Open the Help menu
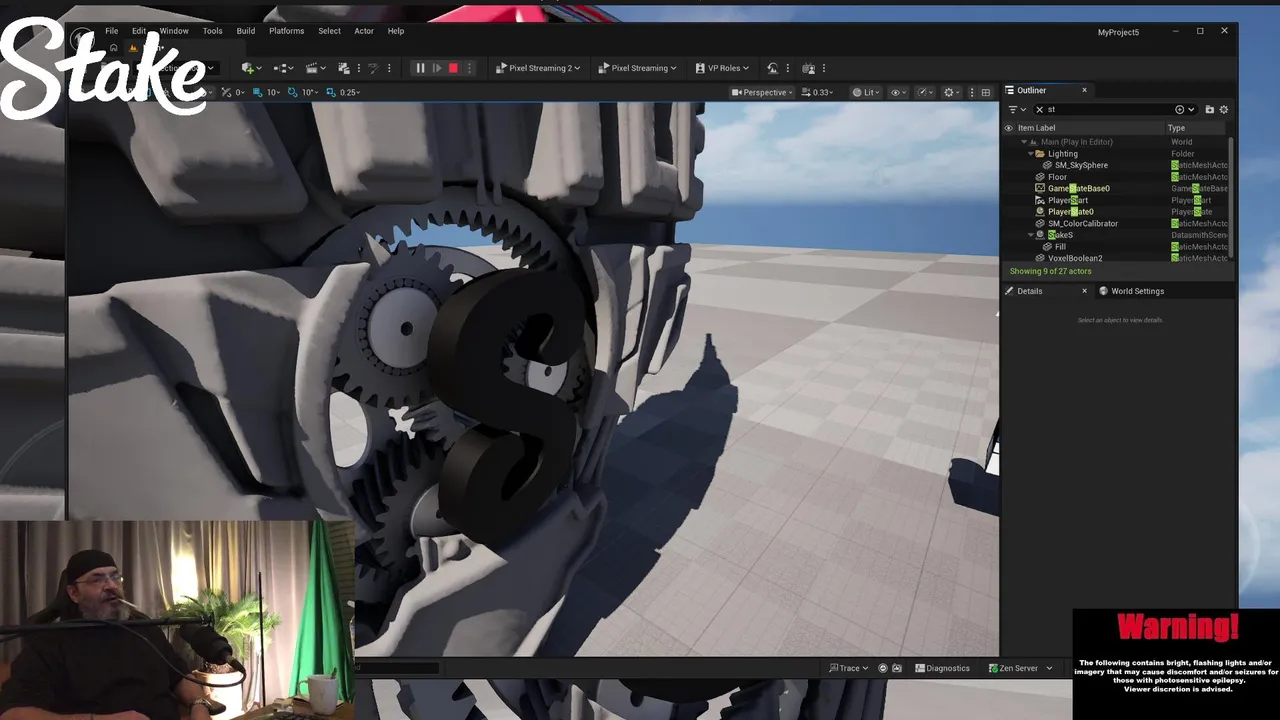Image resolution: width=1280 pixels, height=720 pixels. [x=396, y=31]
